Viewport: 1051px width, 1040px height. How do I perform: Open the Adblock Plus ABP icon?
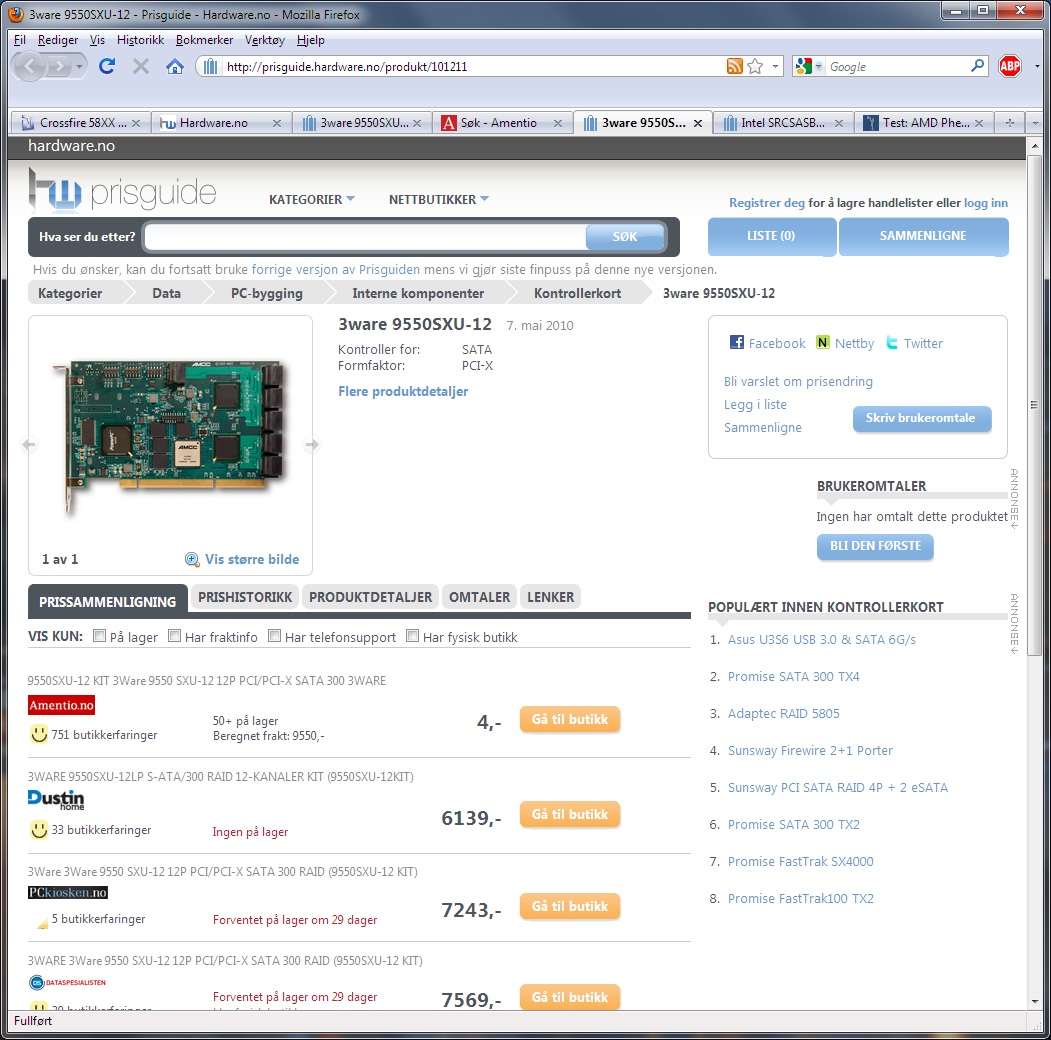1009,66
